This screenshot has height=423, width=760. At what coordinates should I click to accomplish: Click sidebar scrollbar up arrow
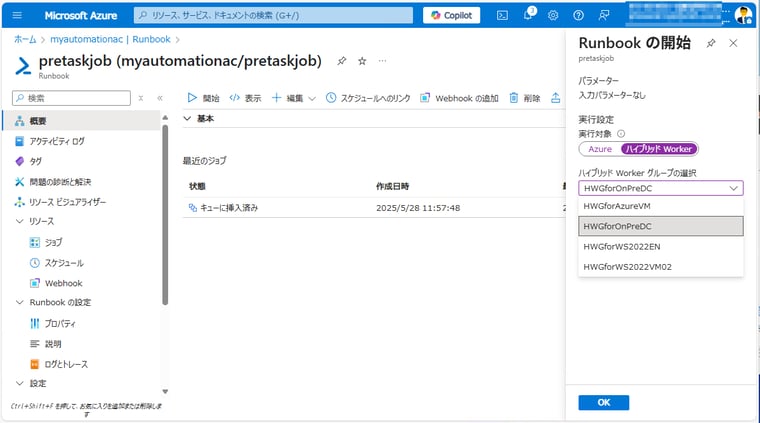(x=165, y=118)
